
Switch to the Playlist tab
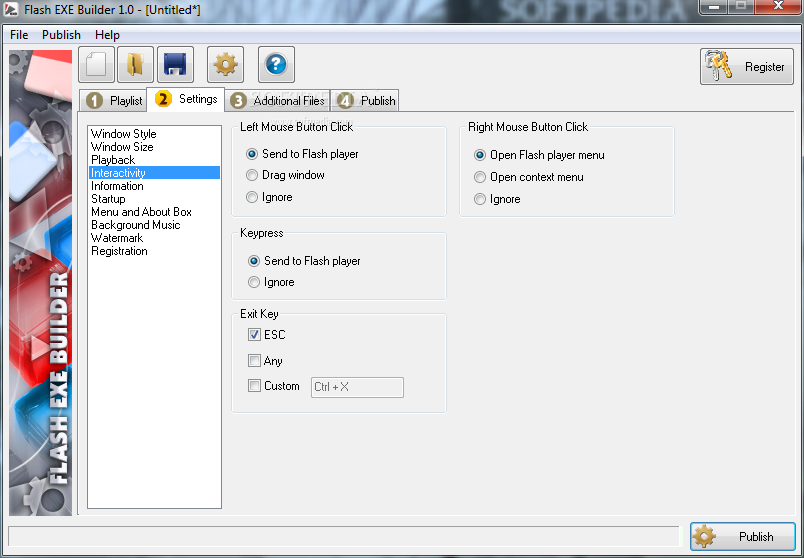point(113,101)
